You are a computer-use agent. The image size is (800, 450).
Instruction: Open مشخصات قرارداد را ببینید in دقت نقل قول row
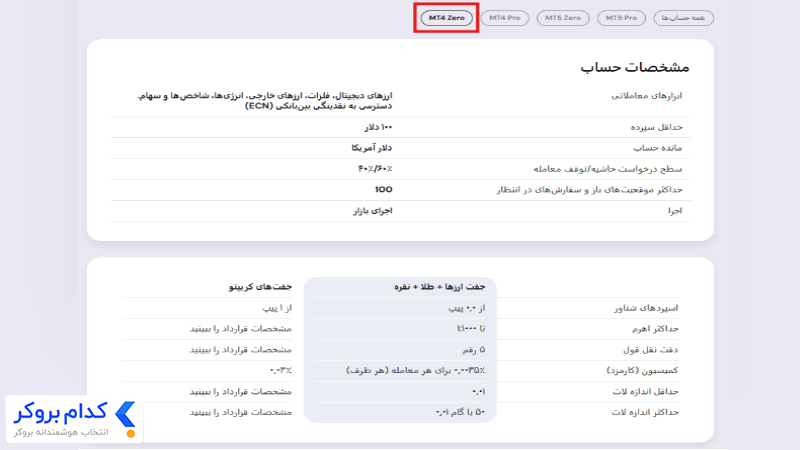click(241, 350)
